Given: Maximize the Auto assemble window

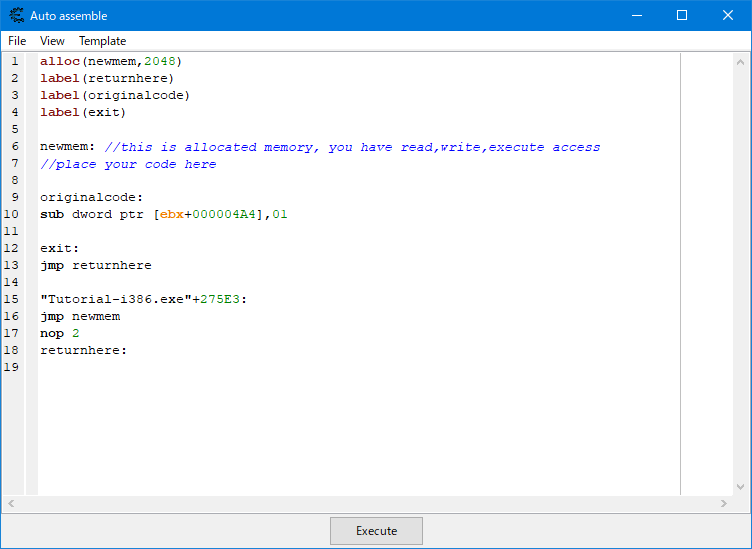Looking at the screenshot, I should coord(682,15).
